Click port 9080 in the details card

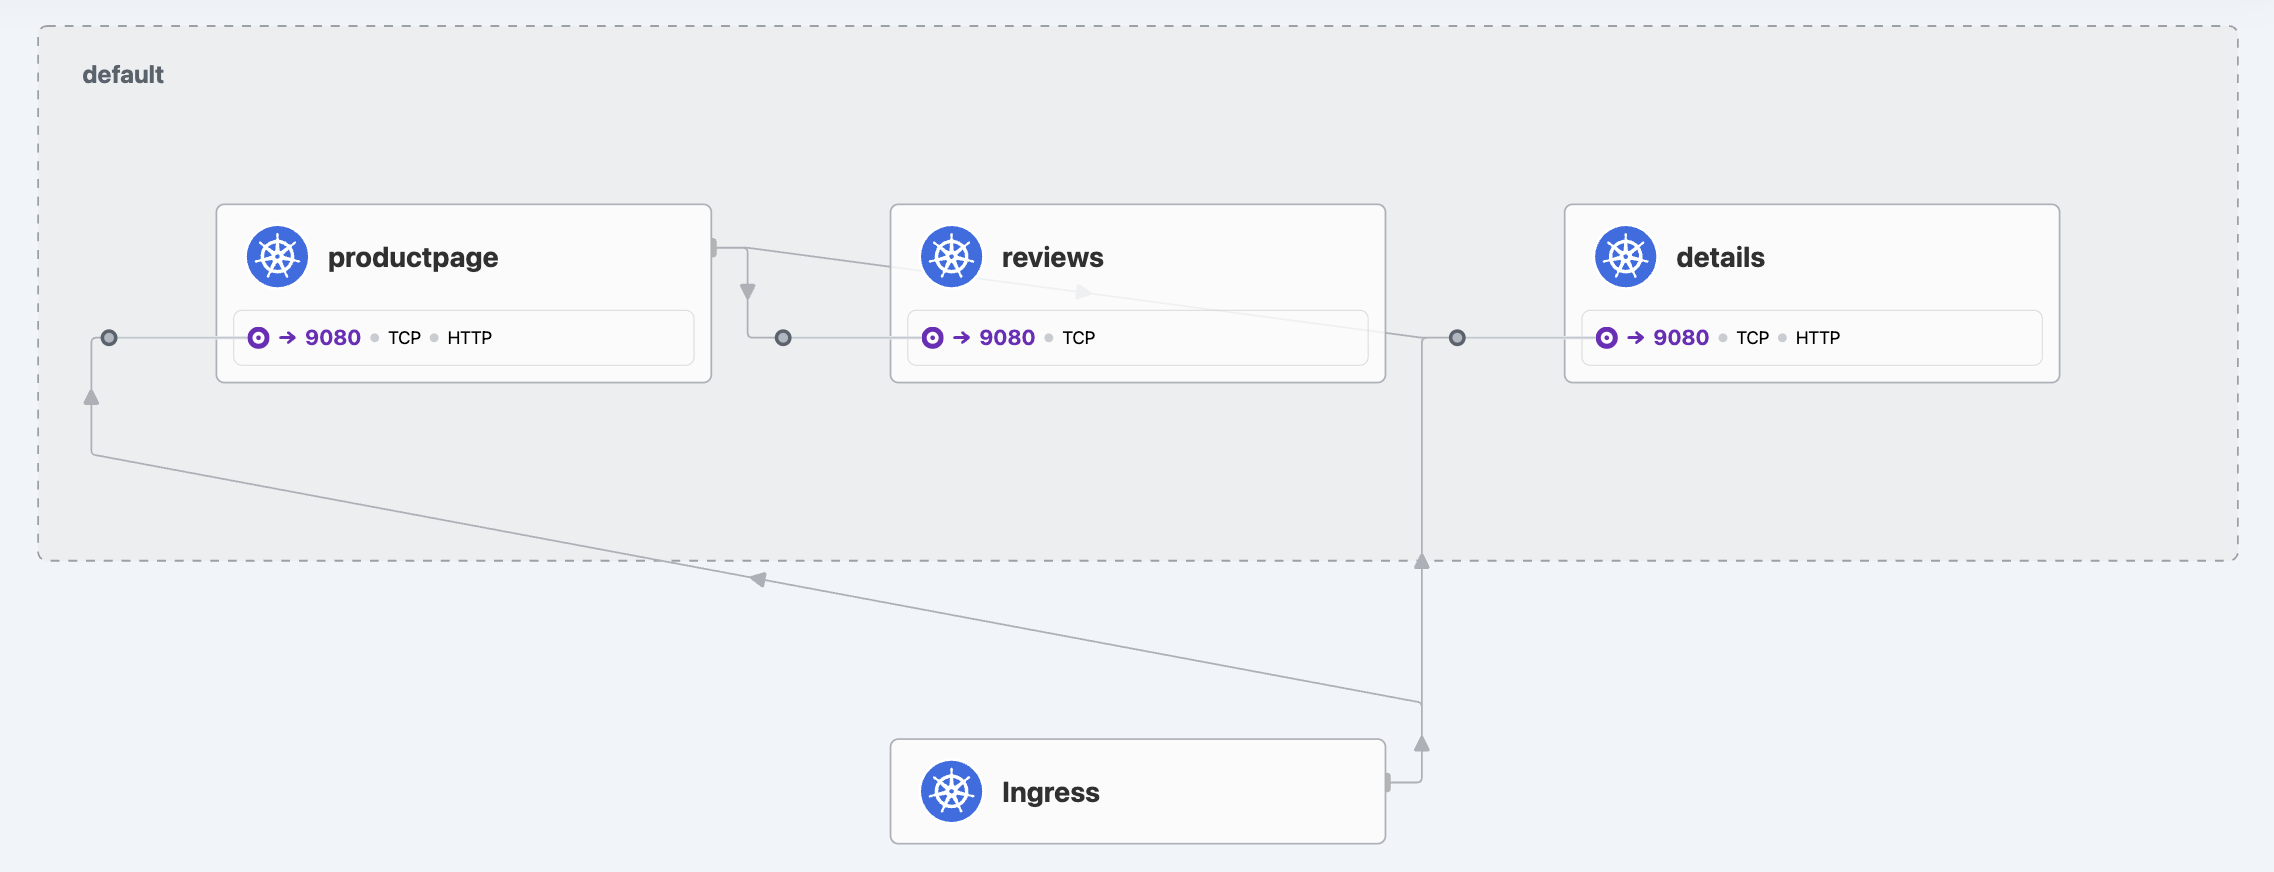(x=1681, y=338)
